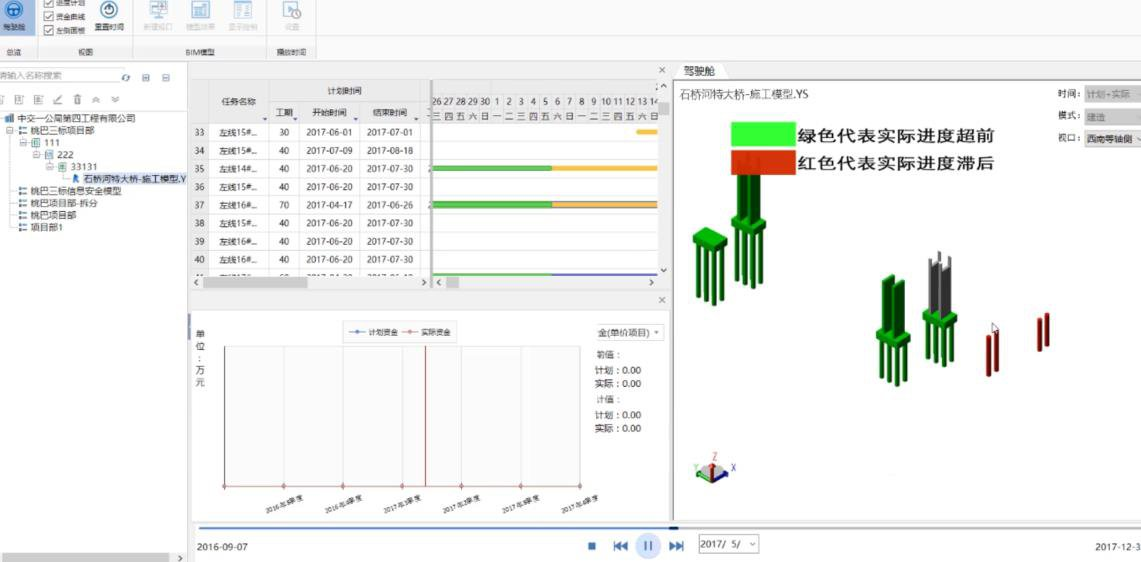Collapse the 33131 tree node

point(49,167)
